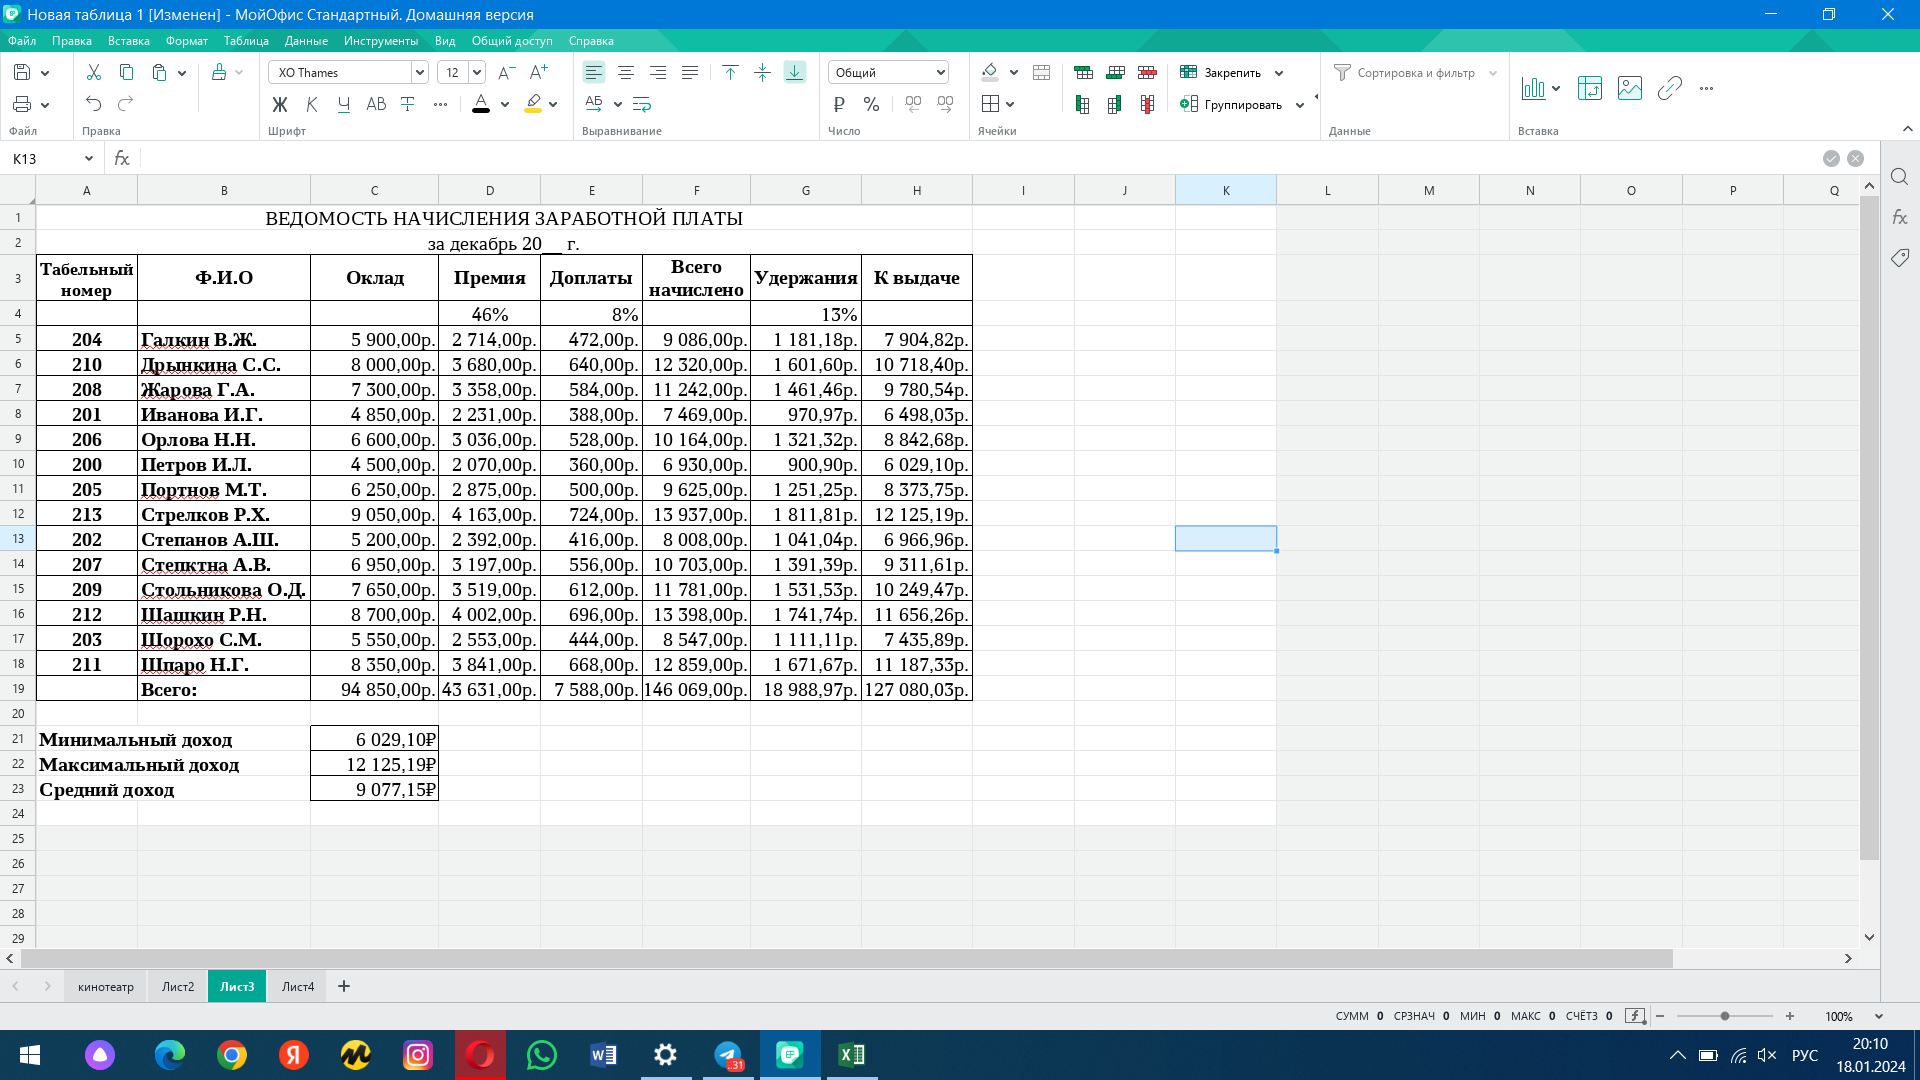This screenshot has height=1080, width=1920.
Task: Insert an image via the picture icon
Action: pyautogui.click(x=1629, y=88)
